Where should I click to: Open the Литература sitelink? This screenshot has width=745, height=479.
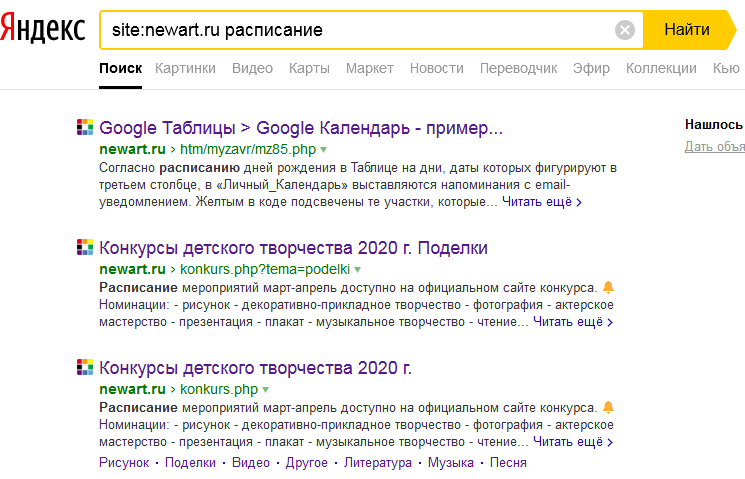tap(378, 462)
